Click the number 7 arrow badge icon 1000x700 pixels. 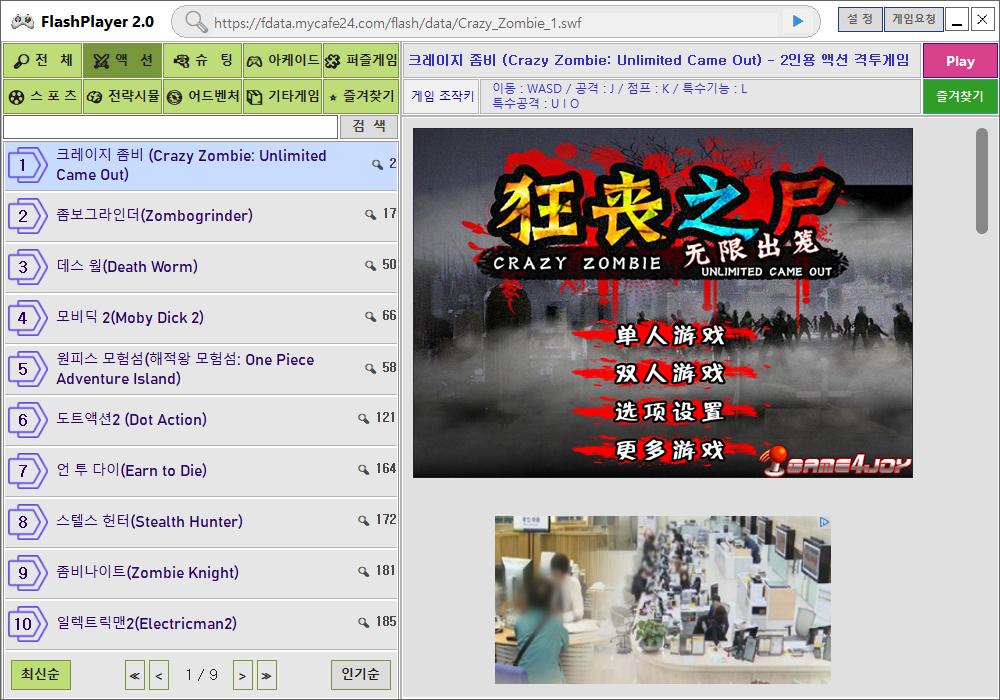coord(27,471)
